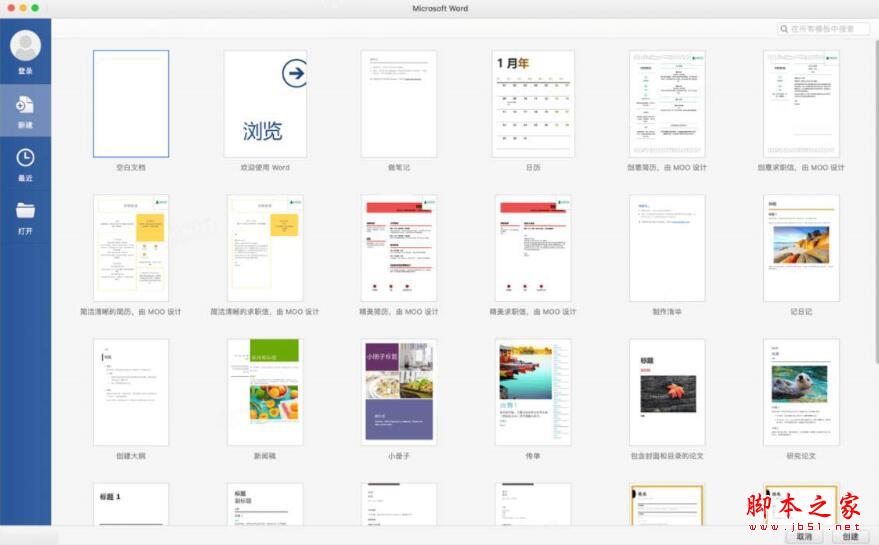Click the search magnifier icon

point(784,29)
